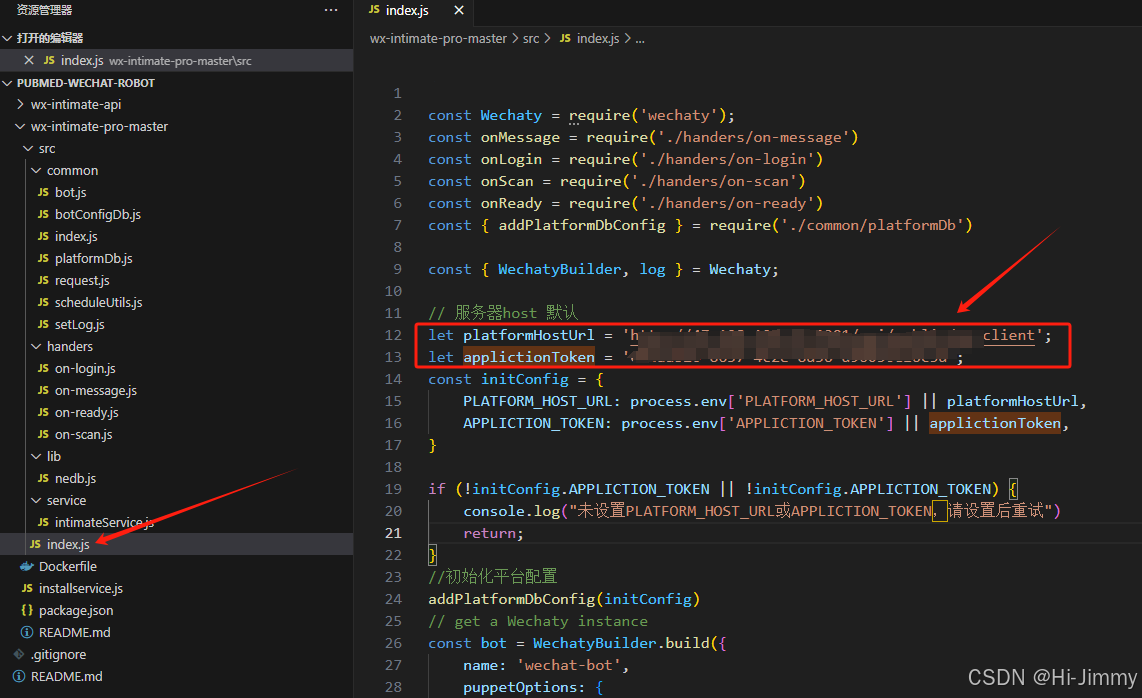
Task: Open nedb.js file
Action: pyautogui.click(x=75, y=479)
